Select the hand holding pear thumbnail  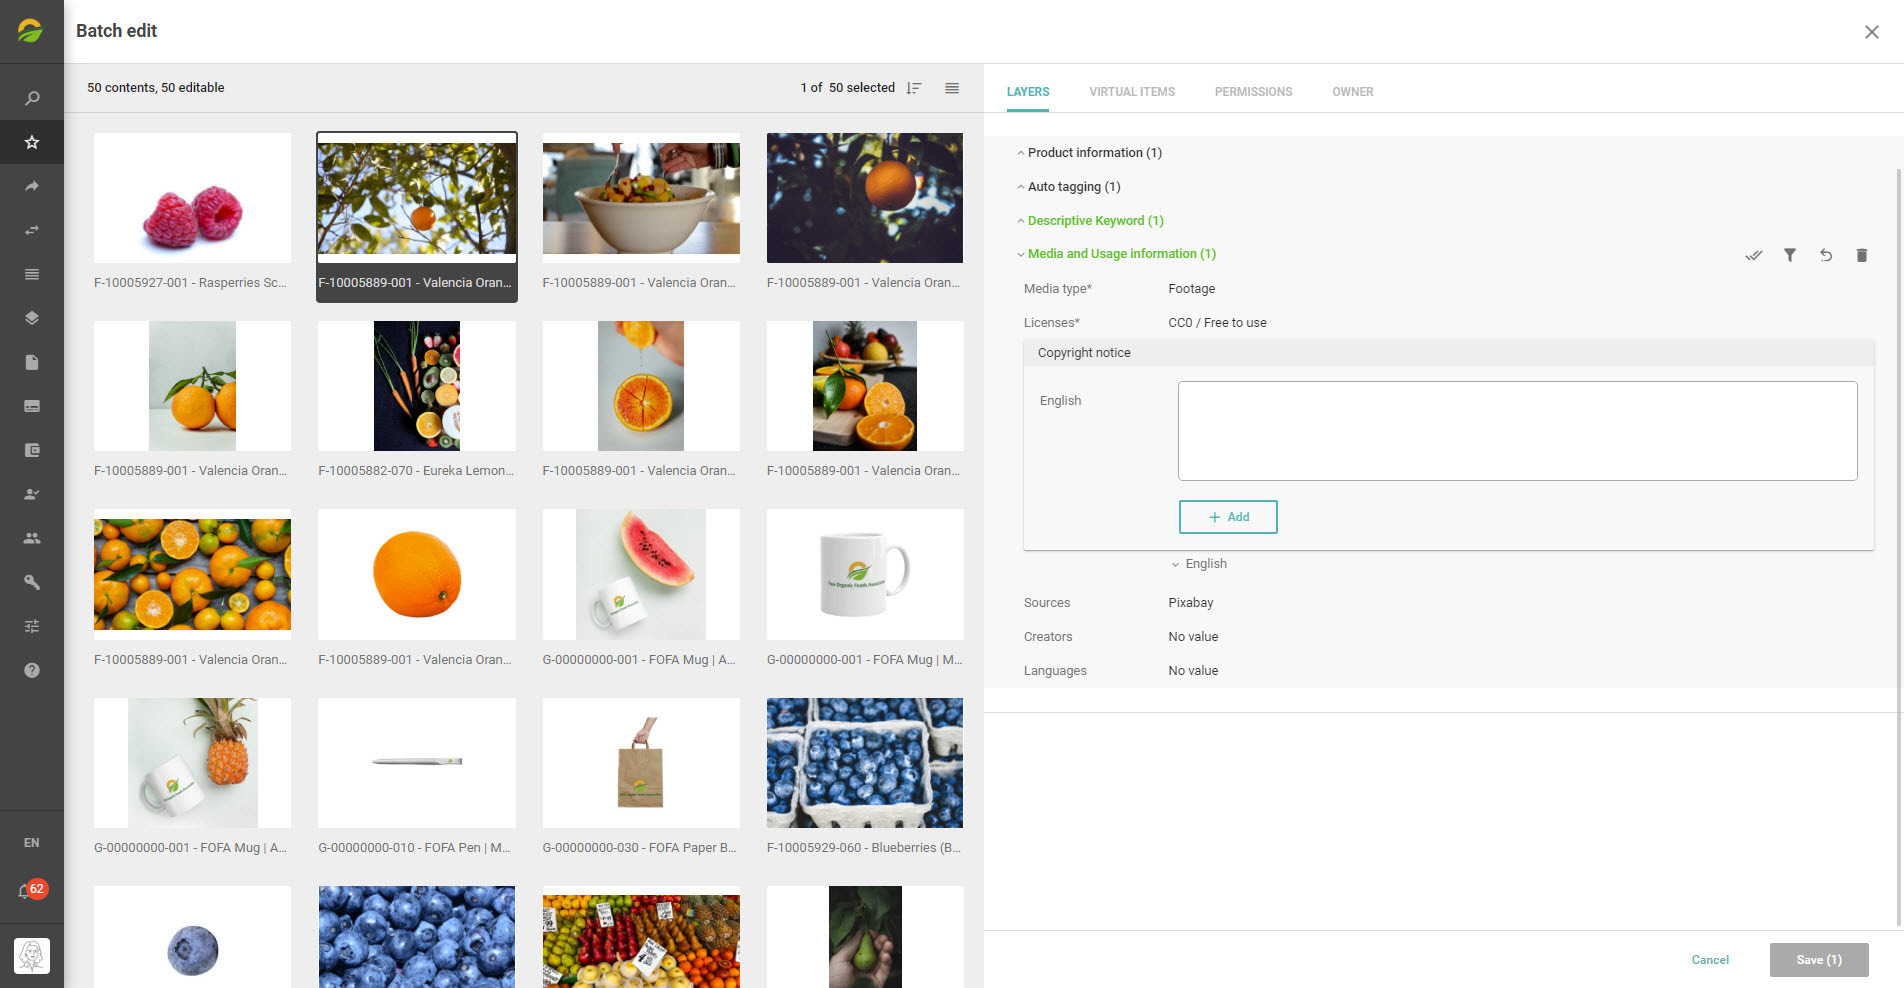tap(865, 937)
